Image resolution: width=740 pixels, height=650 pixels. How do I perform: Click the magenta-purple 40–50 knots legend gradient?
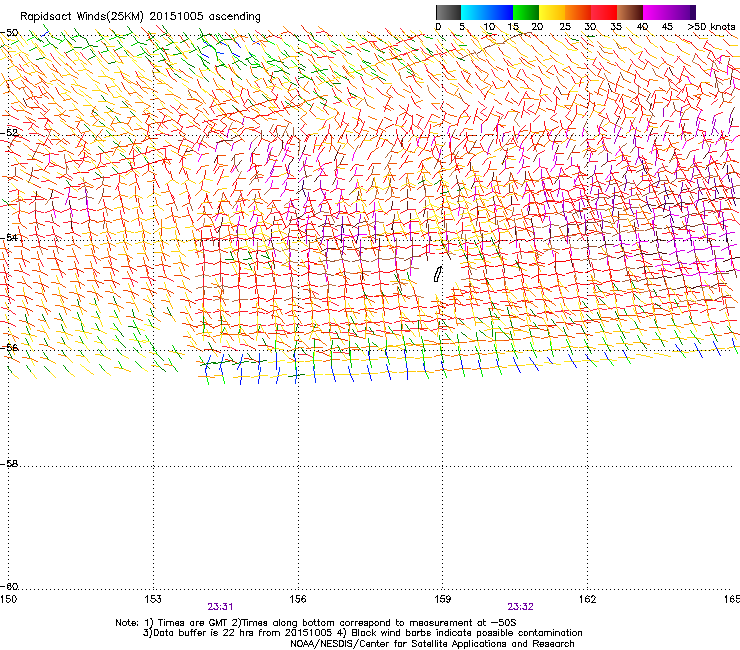(x=669, y=12)
